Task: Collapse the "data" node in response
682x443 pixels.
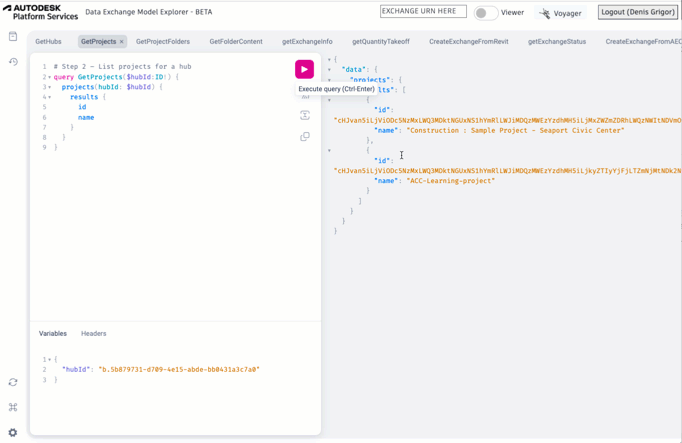Action: click(x=329, y=70)
